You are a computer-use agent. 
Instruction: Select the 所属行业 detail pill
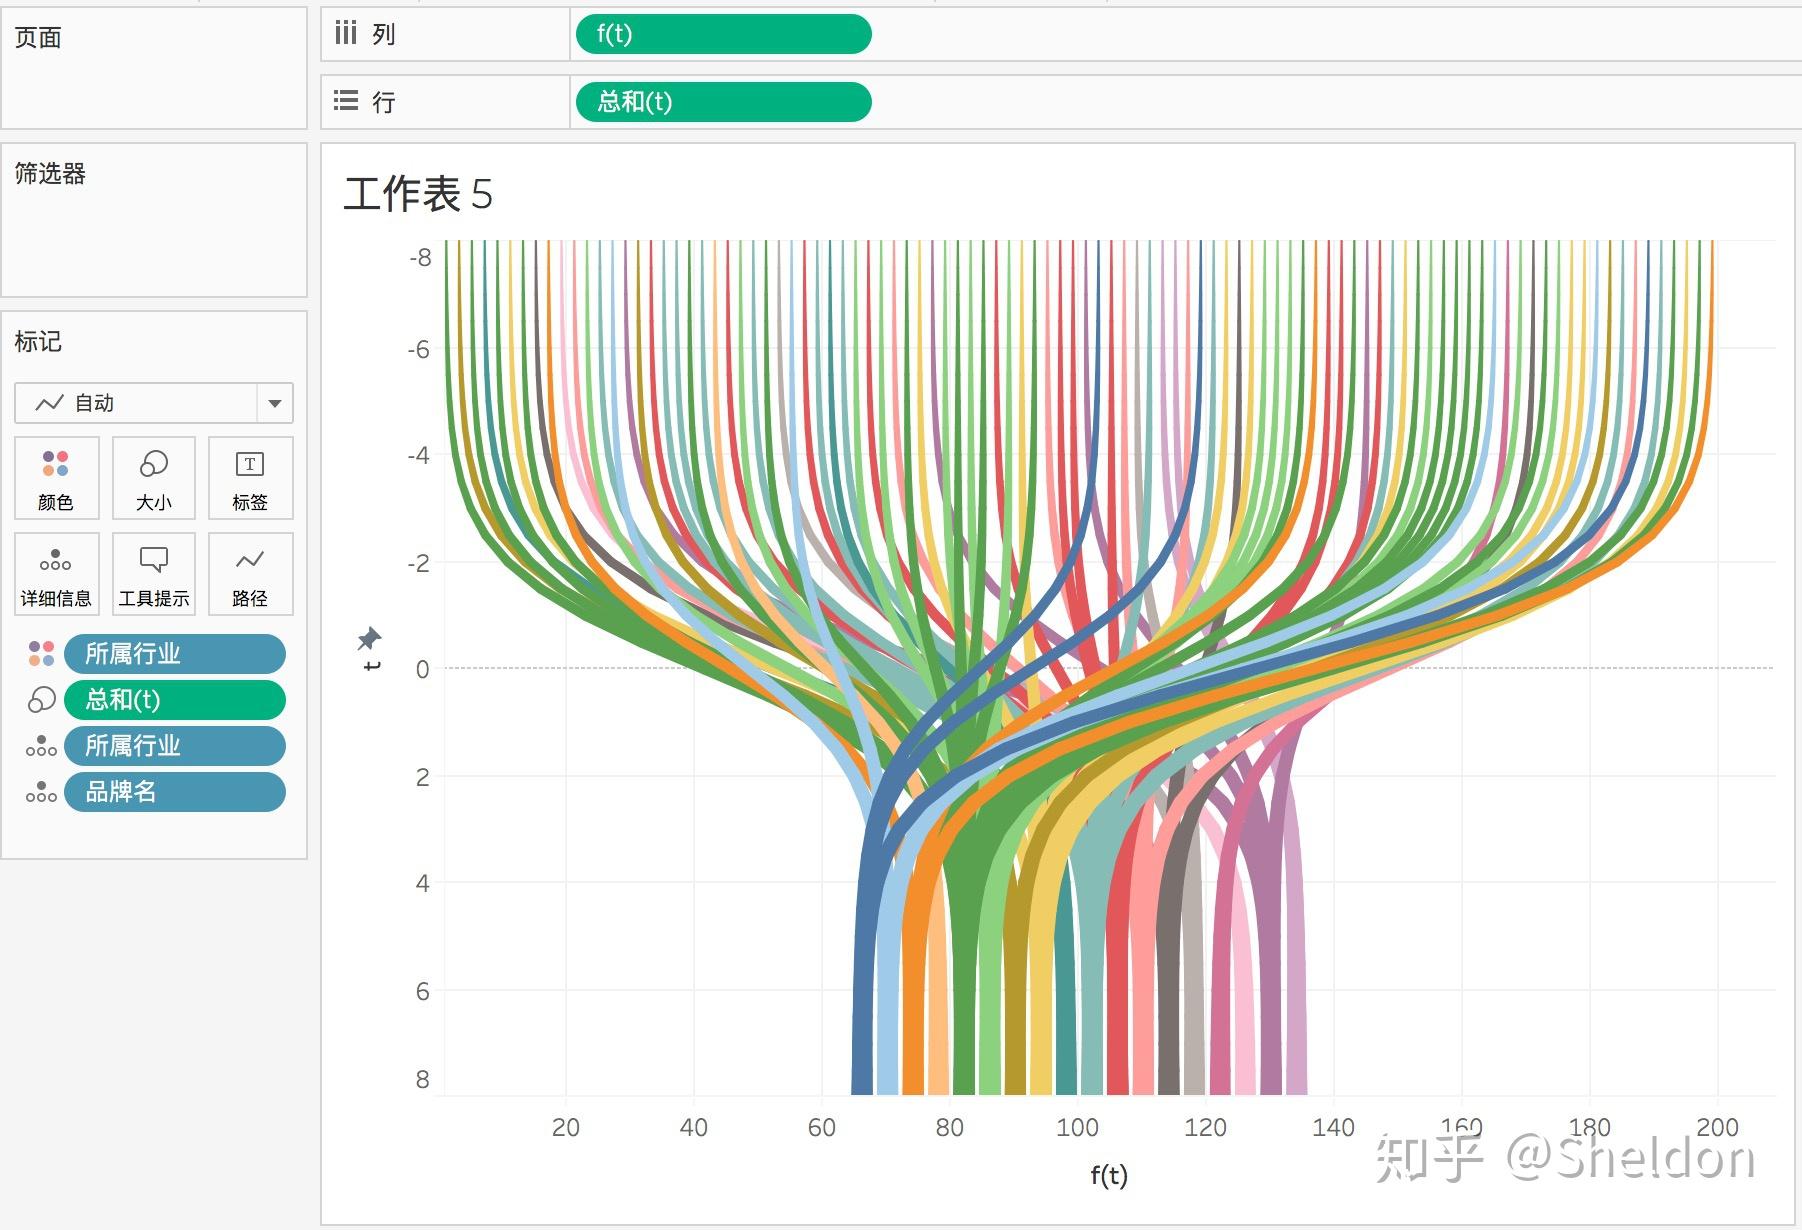(175, 746)
